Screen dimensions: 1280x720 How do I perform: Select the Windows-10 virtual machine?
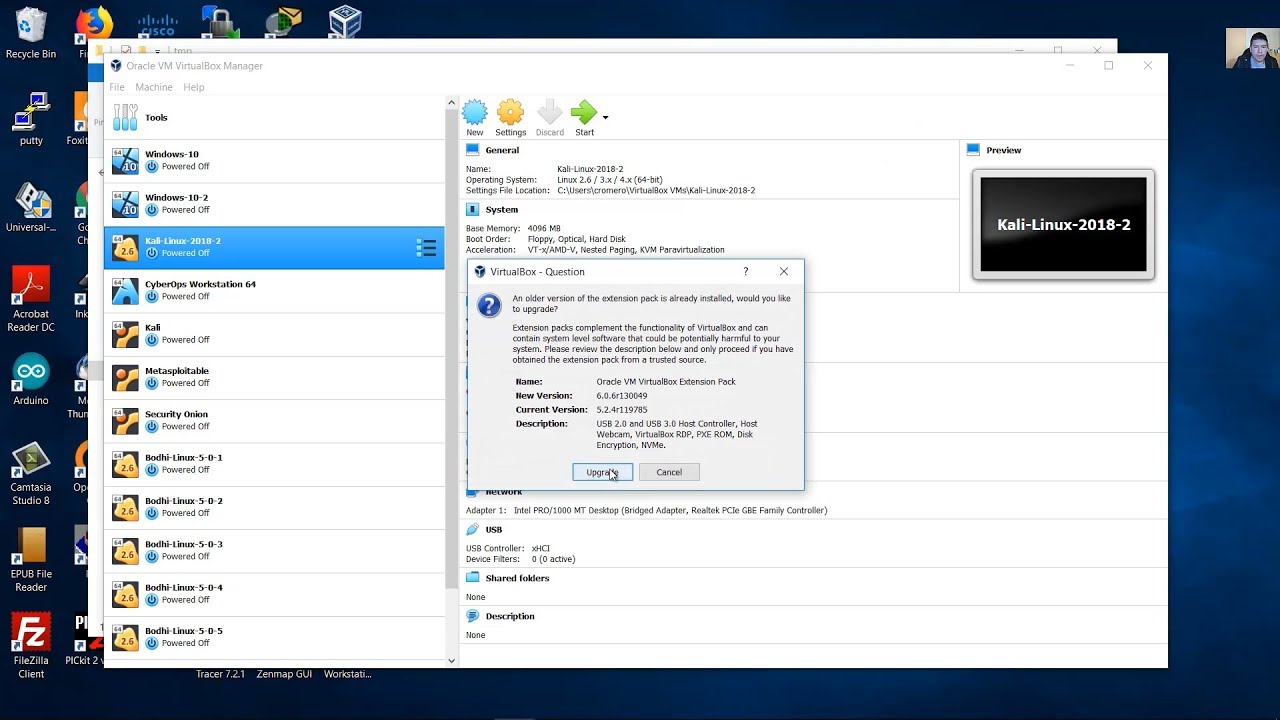point(274,160)
